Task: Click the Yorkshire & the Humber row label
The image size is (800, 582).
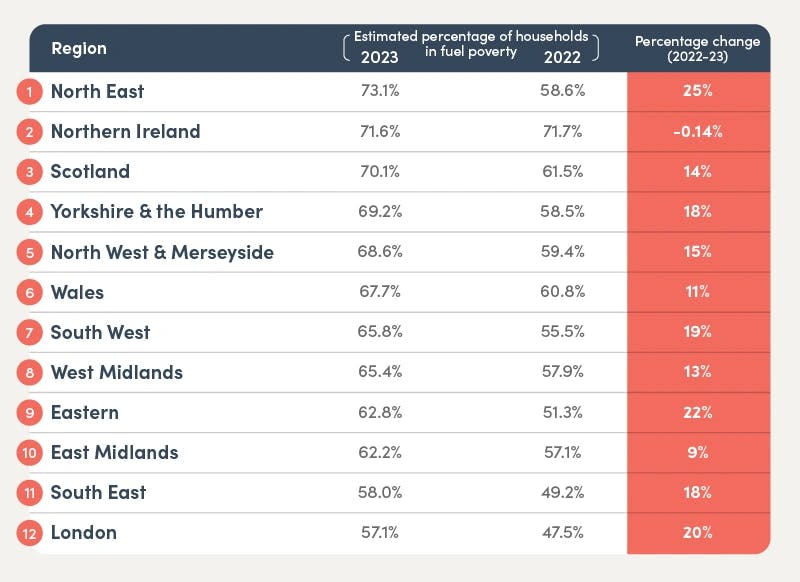Action: pos(156,212)
